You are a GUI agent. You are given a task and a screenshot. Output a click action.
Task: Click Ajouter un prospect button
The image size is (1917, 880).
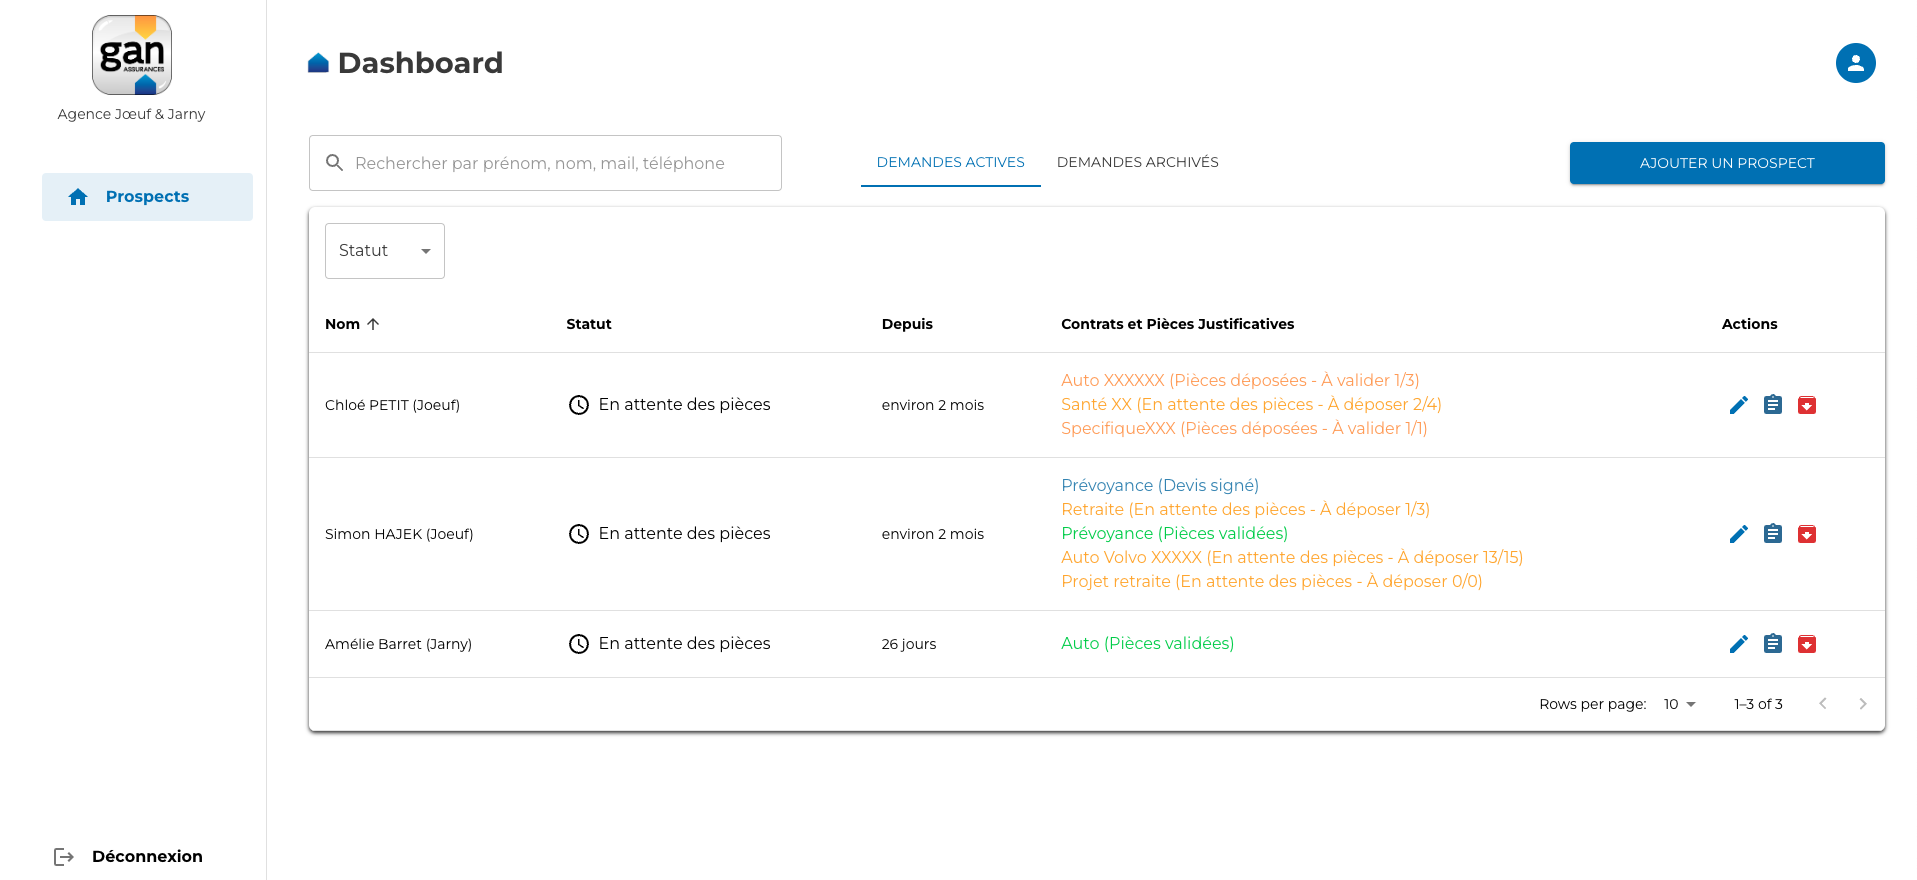(1726, 163)
